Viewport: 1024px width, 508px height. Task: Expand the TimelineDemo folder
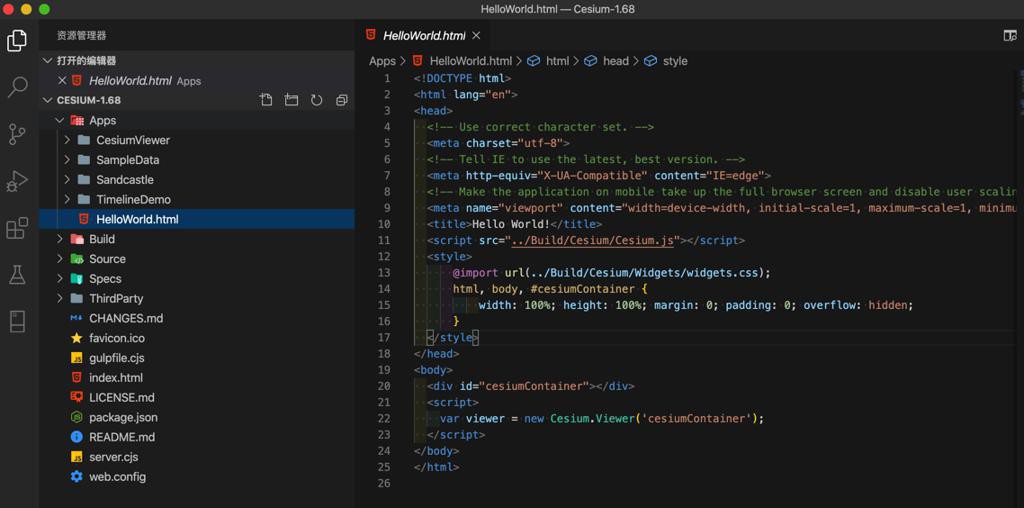tap(67, 199)
